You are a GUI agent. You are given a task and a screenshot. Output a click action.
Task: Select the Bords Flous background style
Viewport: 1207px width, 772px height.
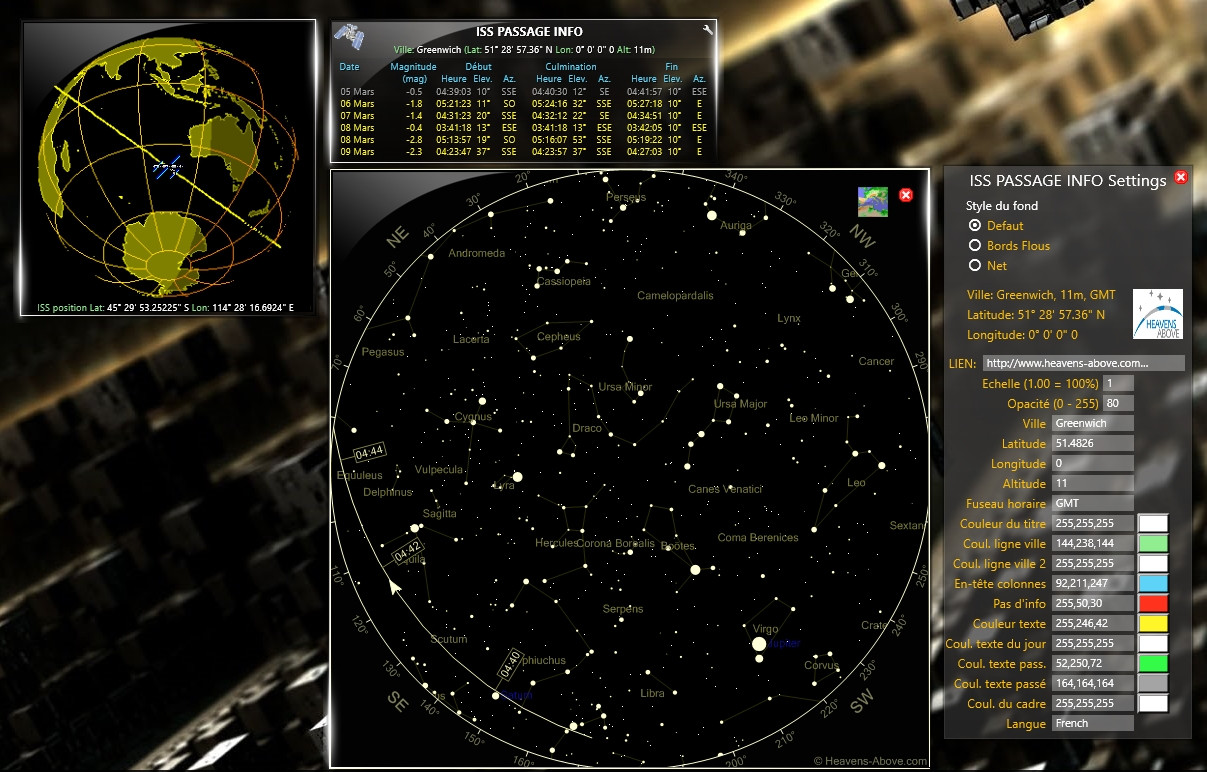click(975, 246)
